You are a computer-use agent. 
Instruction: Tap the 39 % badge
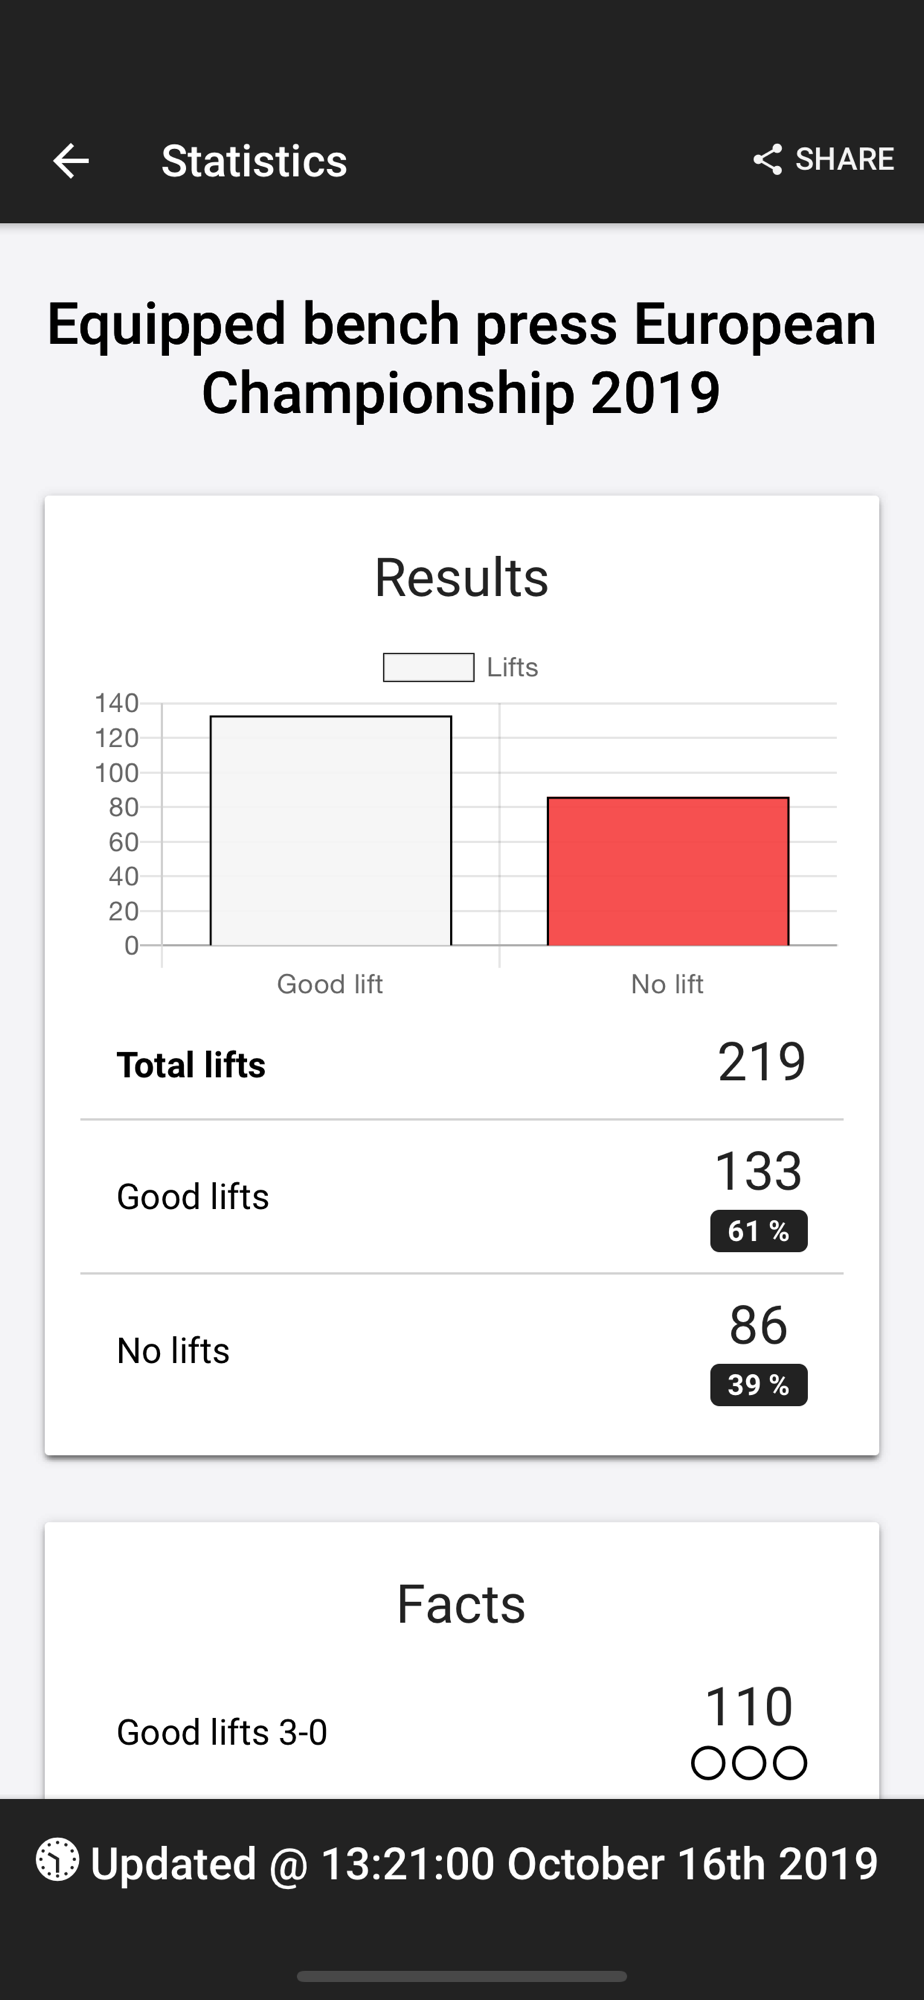pos(759,1385)
